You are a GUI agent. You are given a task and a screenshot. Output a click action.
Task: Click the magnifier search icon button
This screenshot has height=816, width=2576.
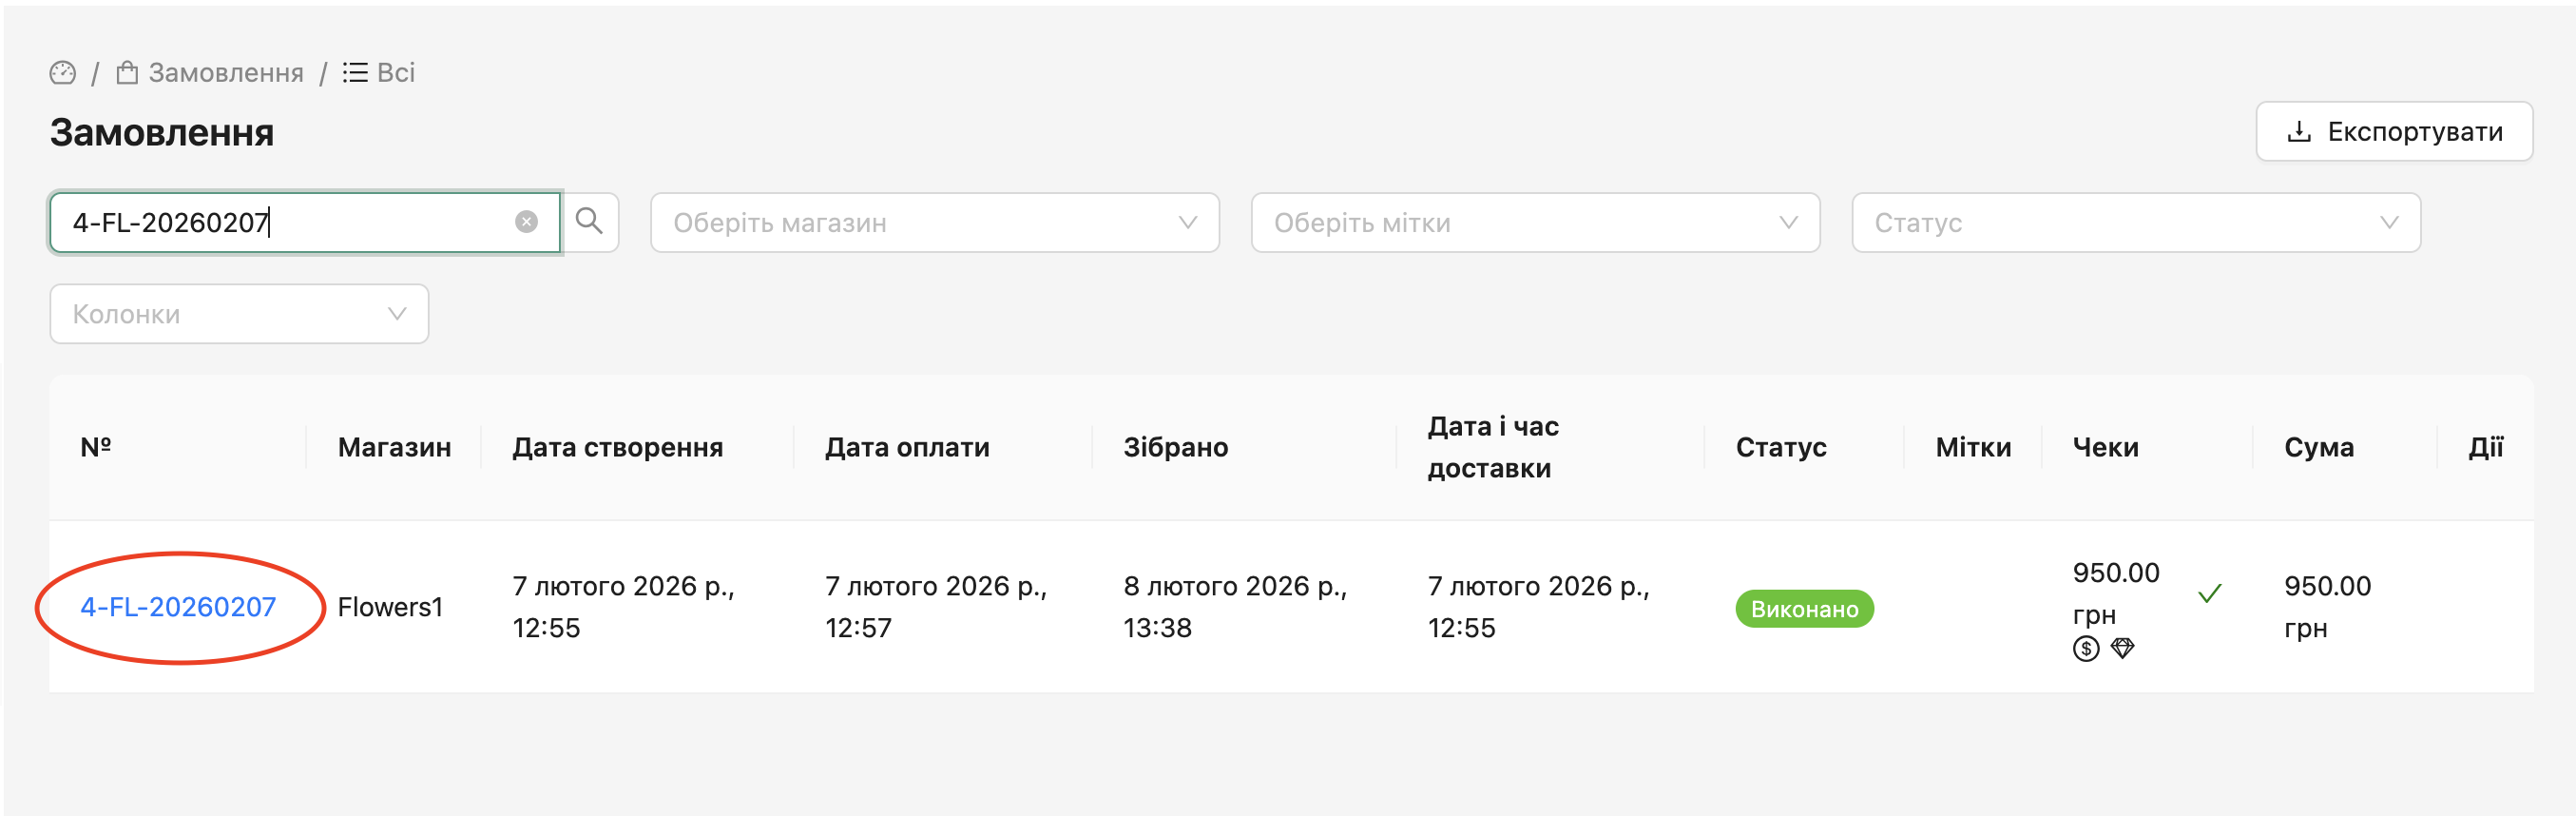589,222
